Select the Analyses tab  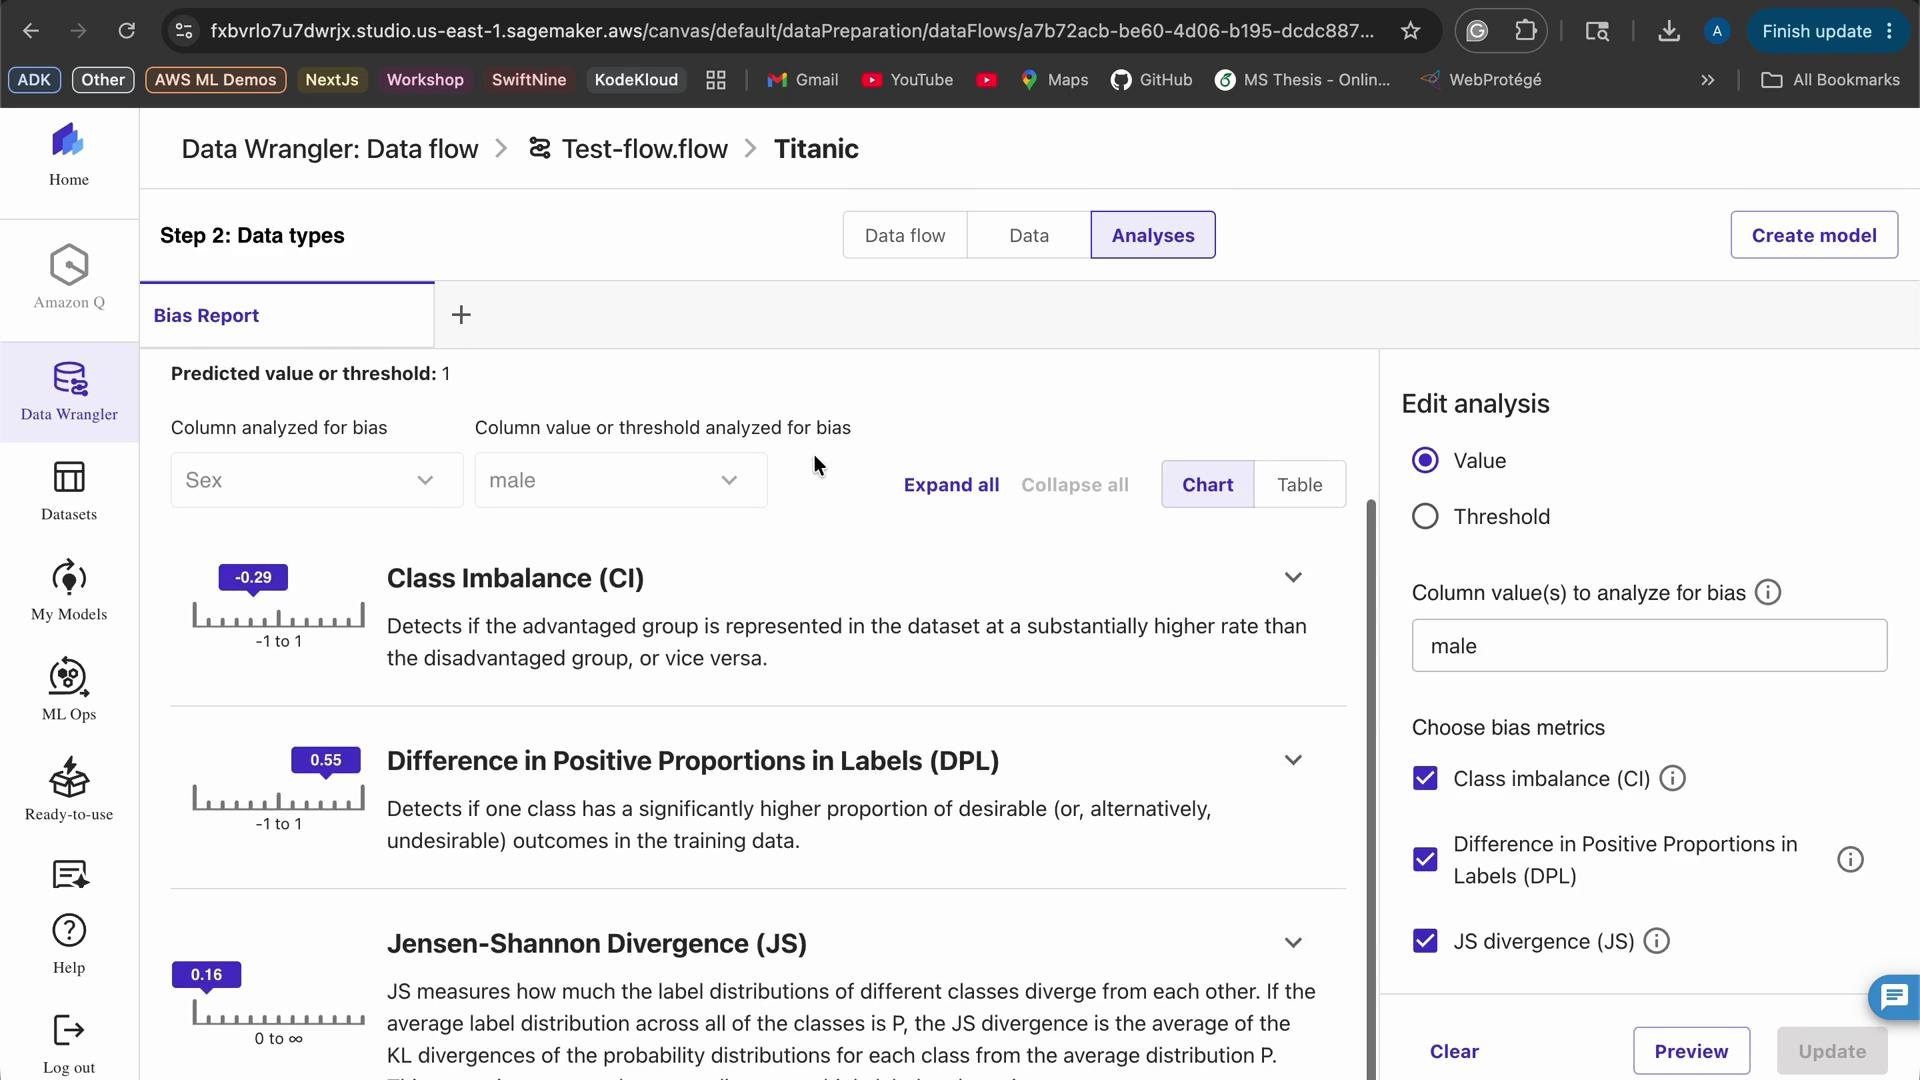coord(1153,235)
